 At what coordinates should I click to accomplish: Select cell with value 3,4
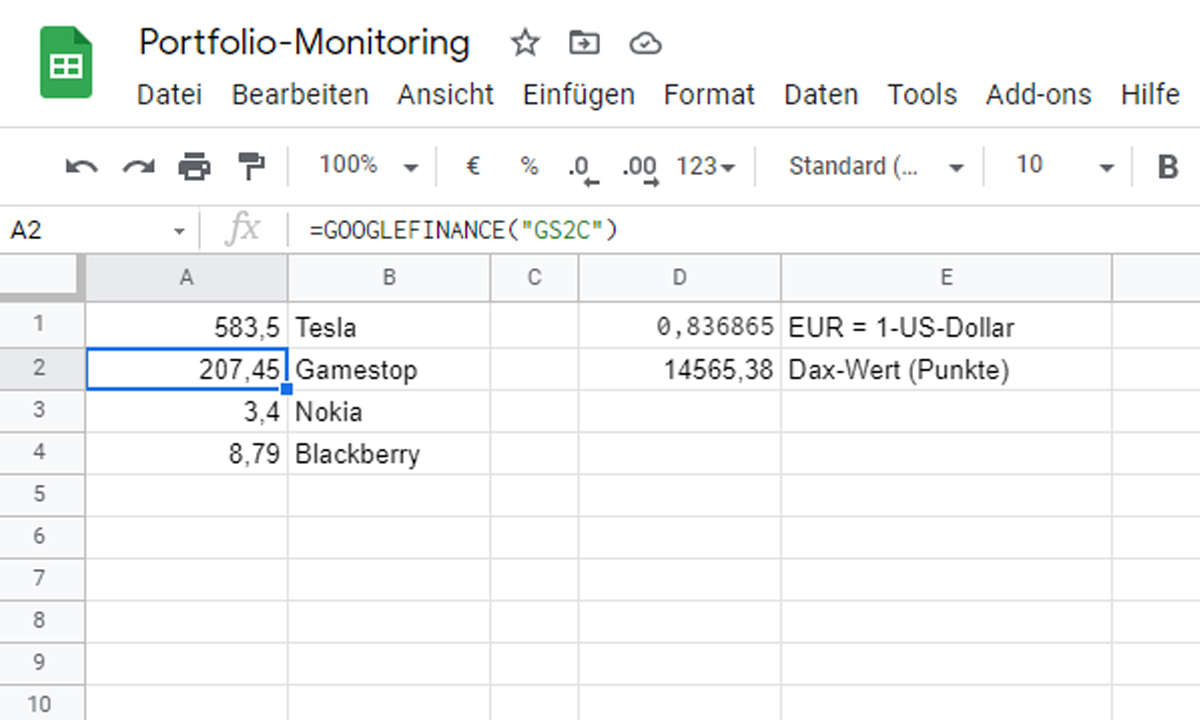pos(186,411)
